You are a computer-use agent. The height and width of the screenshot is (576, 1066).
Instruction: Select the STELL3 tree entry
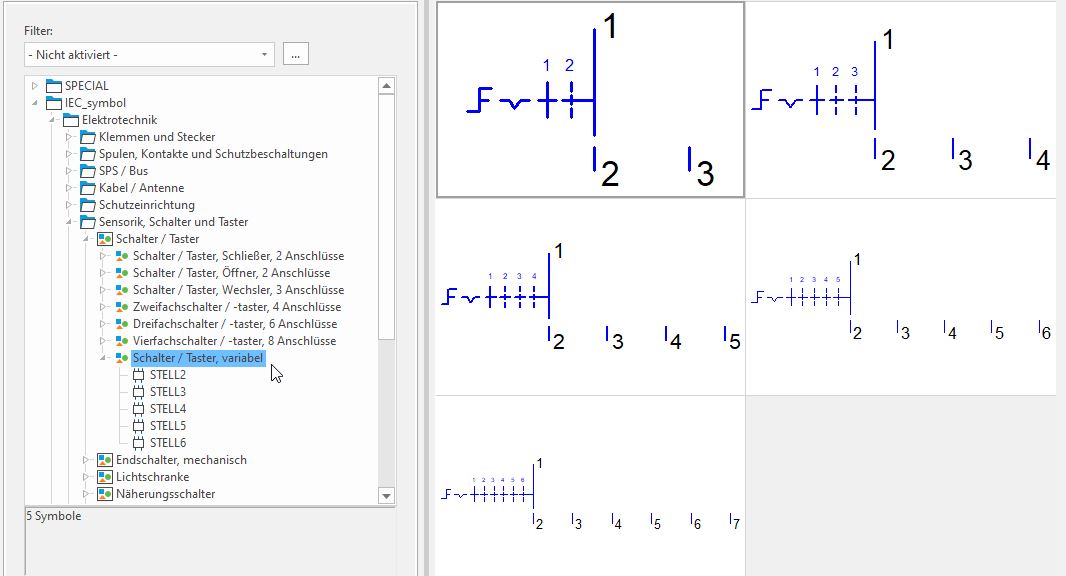click(x=168, y=392)
